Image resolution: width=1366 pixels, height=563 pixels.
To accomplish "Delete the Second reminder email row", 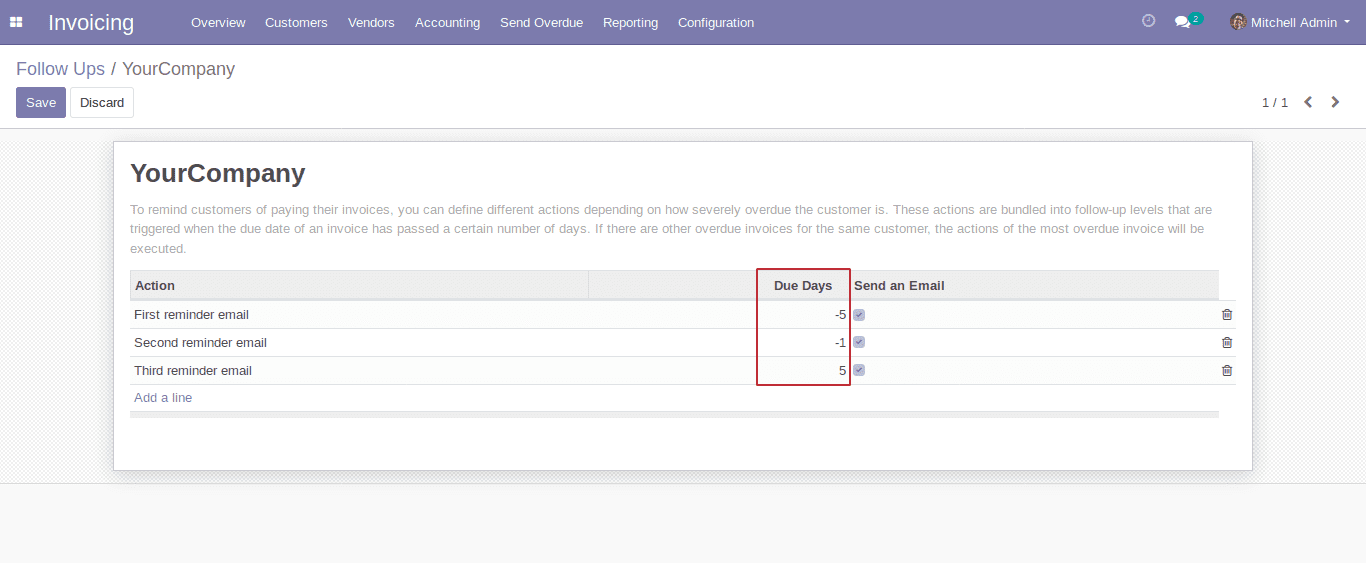I will click(x=1227, y=342).
